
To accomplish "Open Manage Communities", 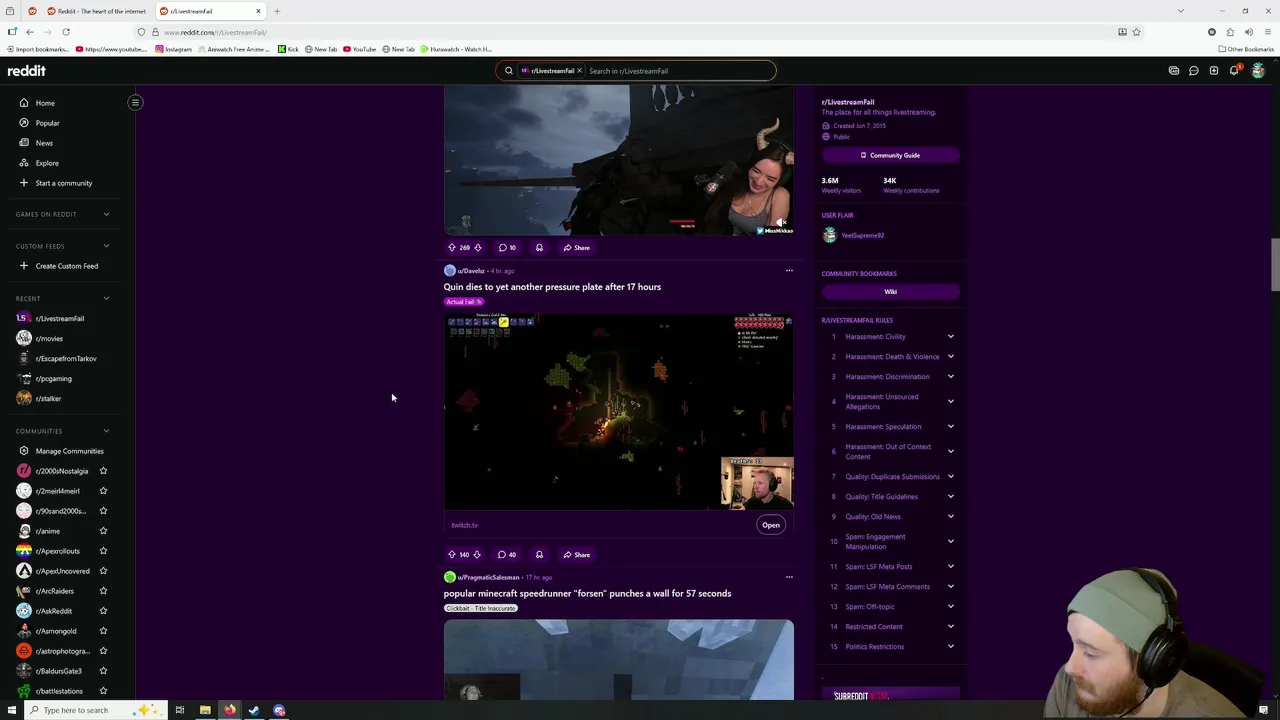I will pyautogui.click(x=68, y=451).
